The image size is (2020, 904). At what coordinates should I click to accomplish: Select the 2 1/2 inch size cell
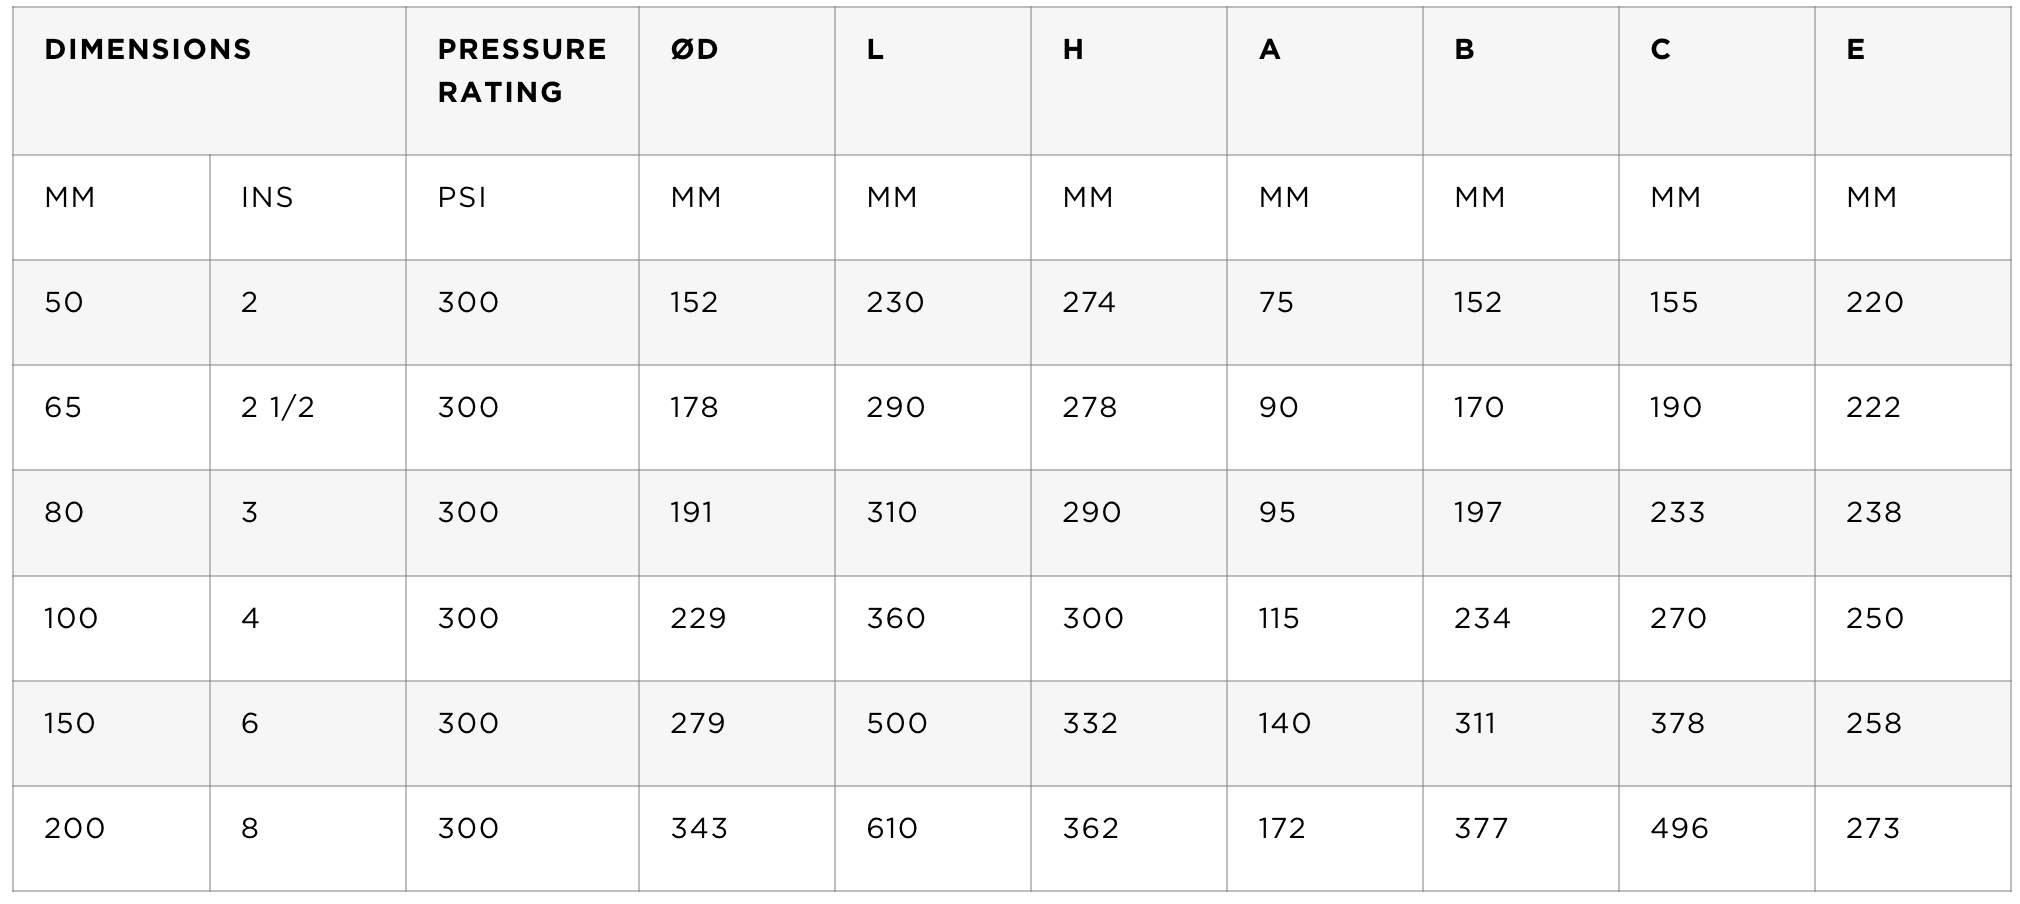(308, 417)
